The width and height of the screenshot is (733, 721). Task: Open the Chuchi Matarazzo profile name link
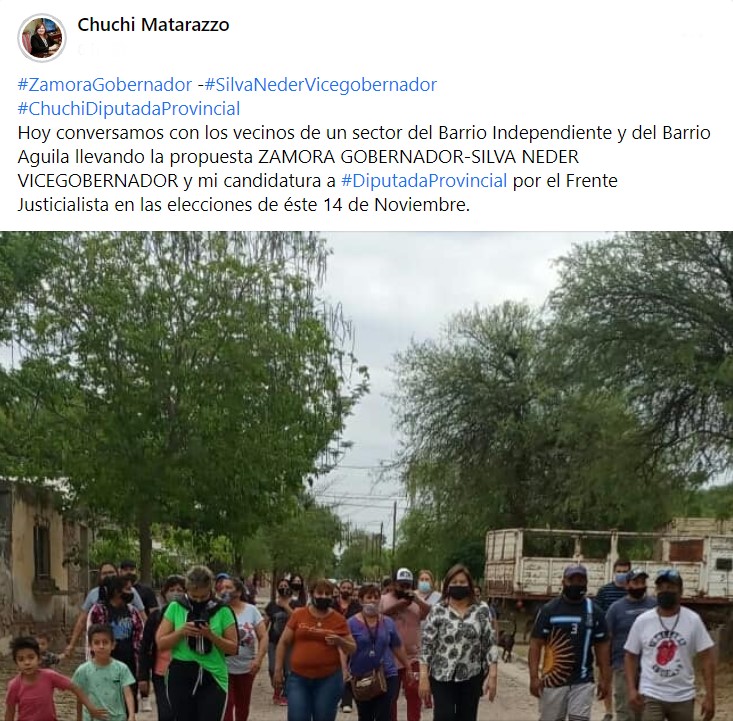[153, 25]
